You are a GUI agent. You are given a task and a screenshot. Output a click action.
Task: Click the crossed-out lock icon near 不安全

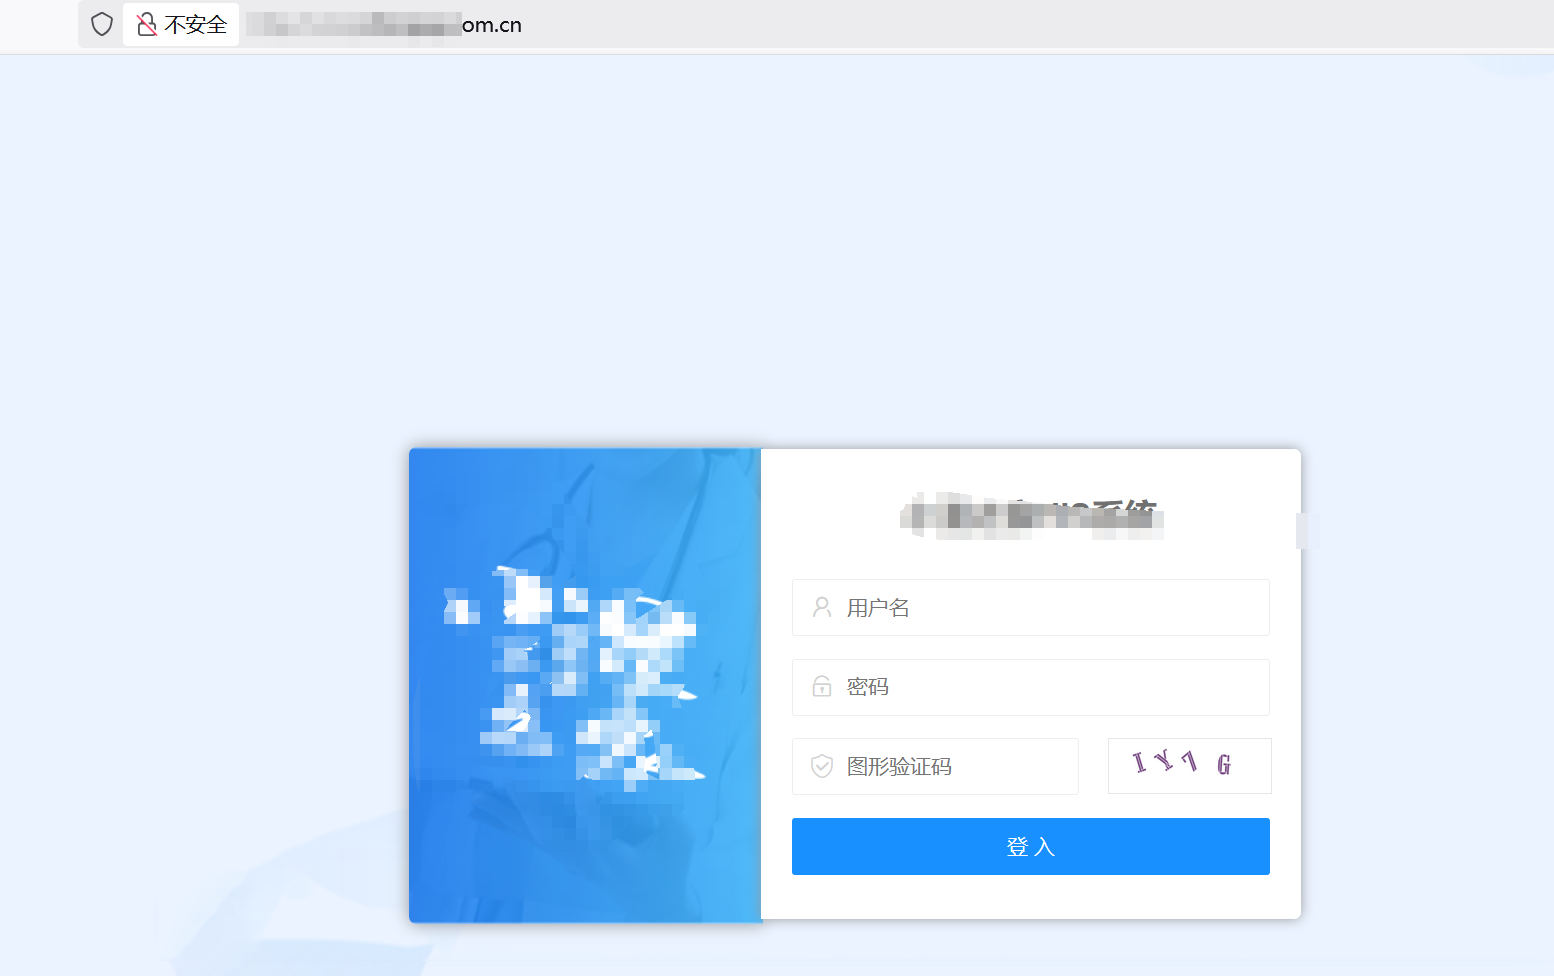coord(148,23)
